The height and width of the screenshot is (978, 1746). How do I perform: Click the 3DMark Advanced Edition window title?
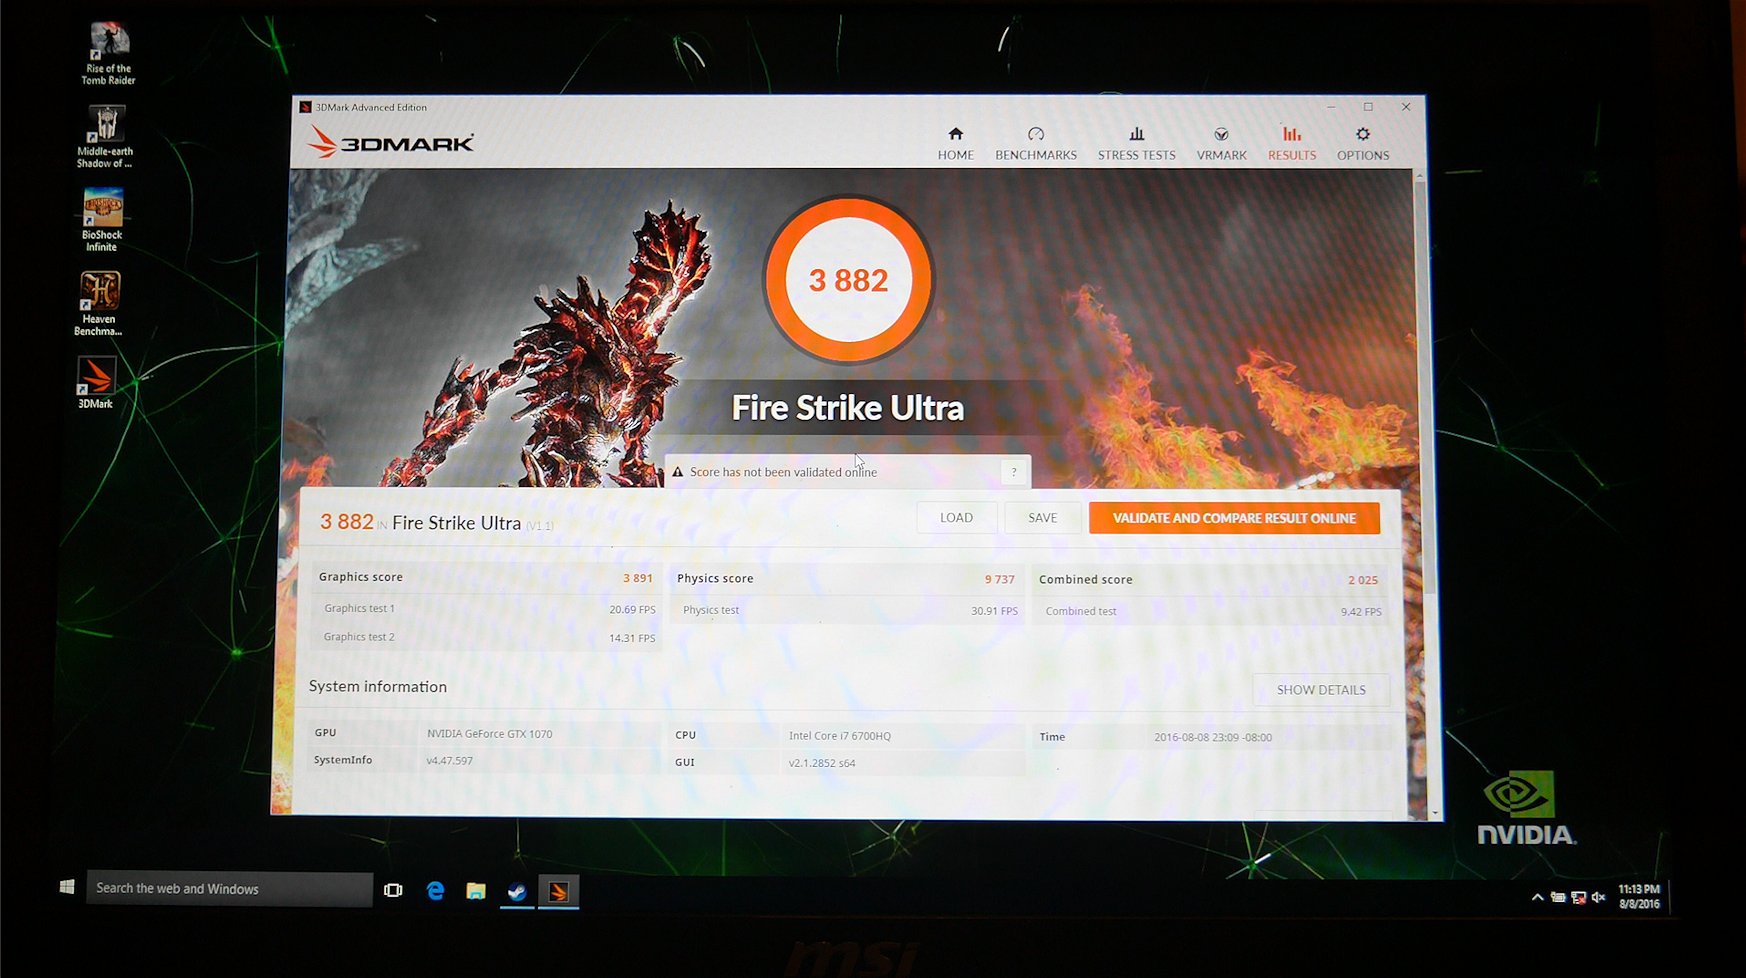click(370, 107)
